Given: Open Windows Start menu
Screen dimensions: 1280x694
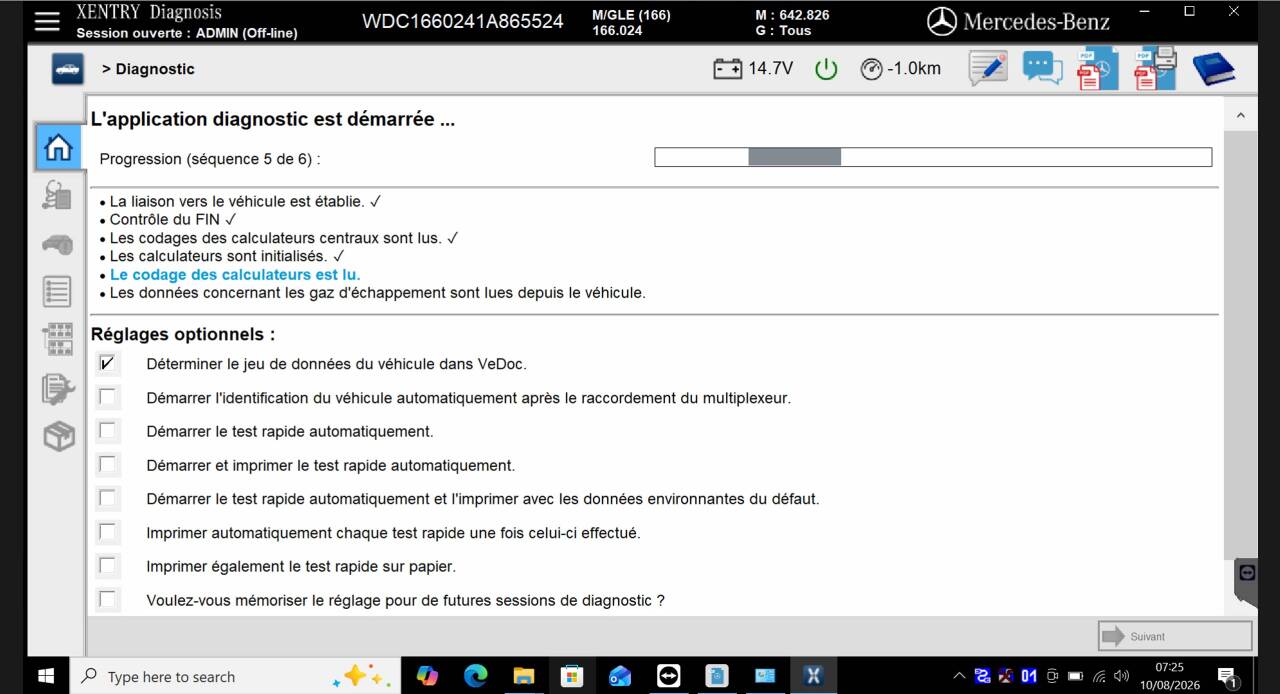Looking at the screenshot, I should click(x=46, y=676).
